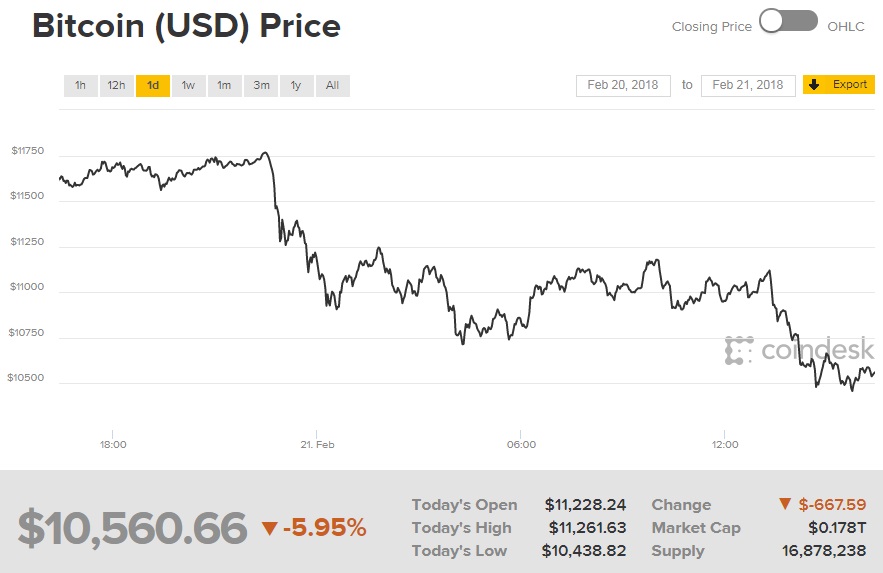Click the download arrow icon on Export
The height and width of the screenshot is (573, 883).
pos(814,85)
